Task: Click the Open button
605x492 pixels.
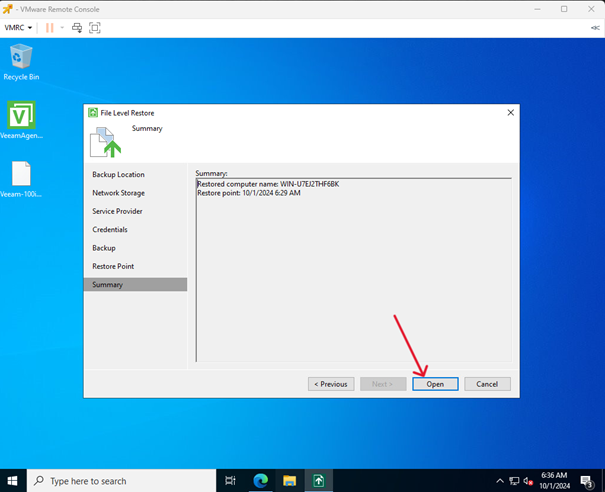Action: coord(435,384)
